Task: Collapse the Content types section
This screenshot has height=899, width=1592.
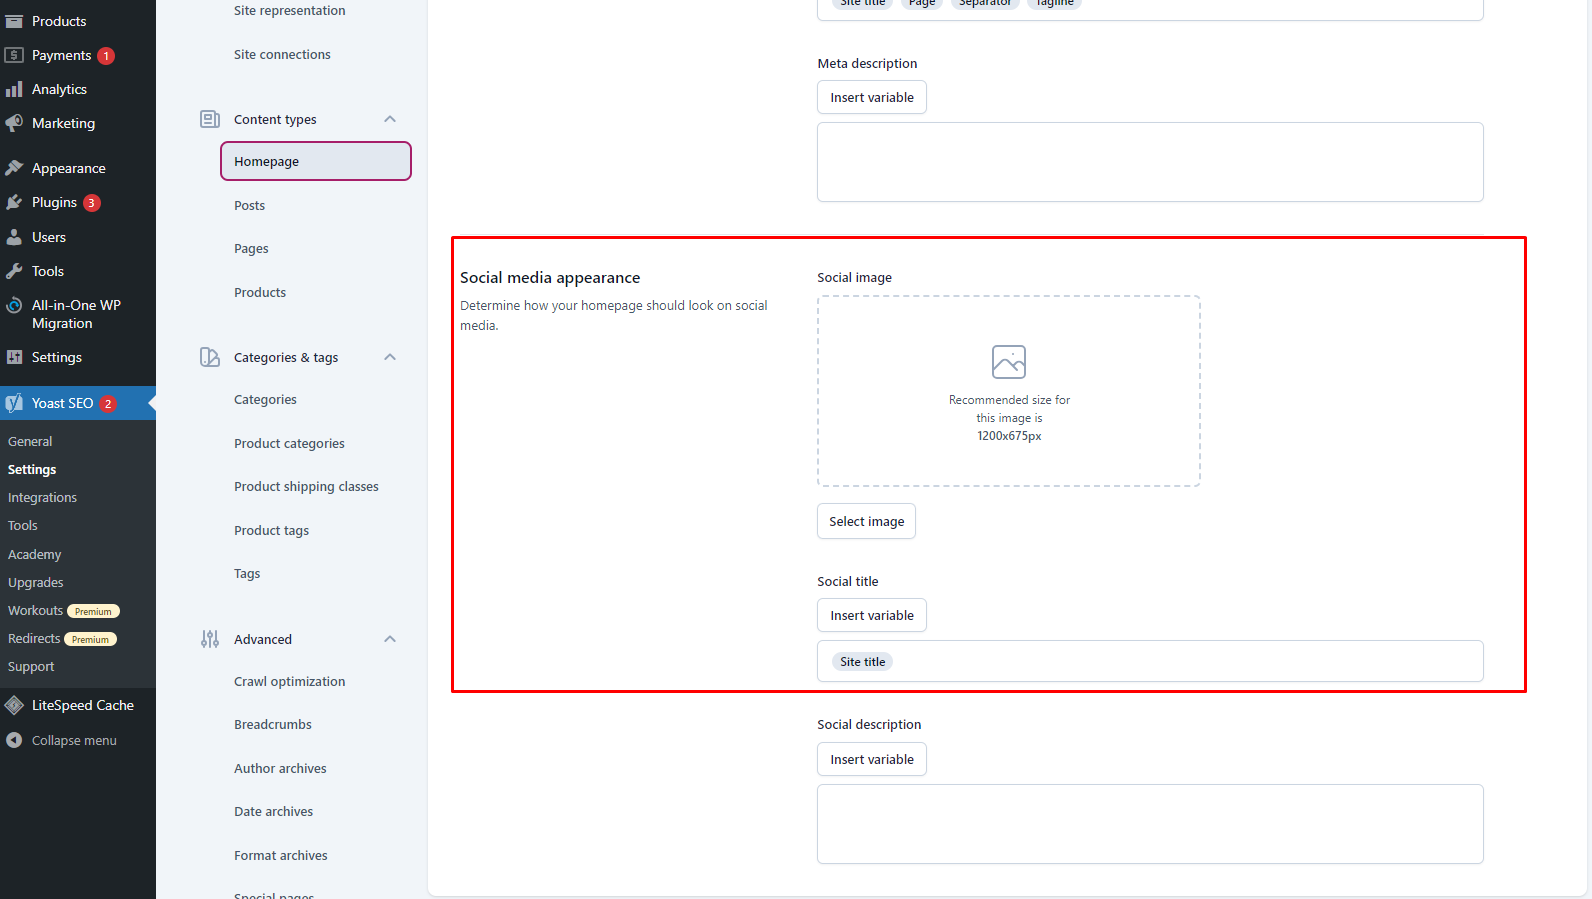Action: pos(390,119)
